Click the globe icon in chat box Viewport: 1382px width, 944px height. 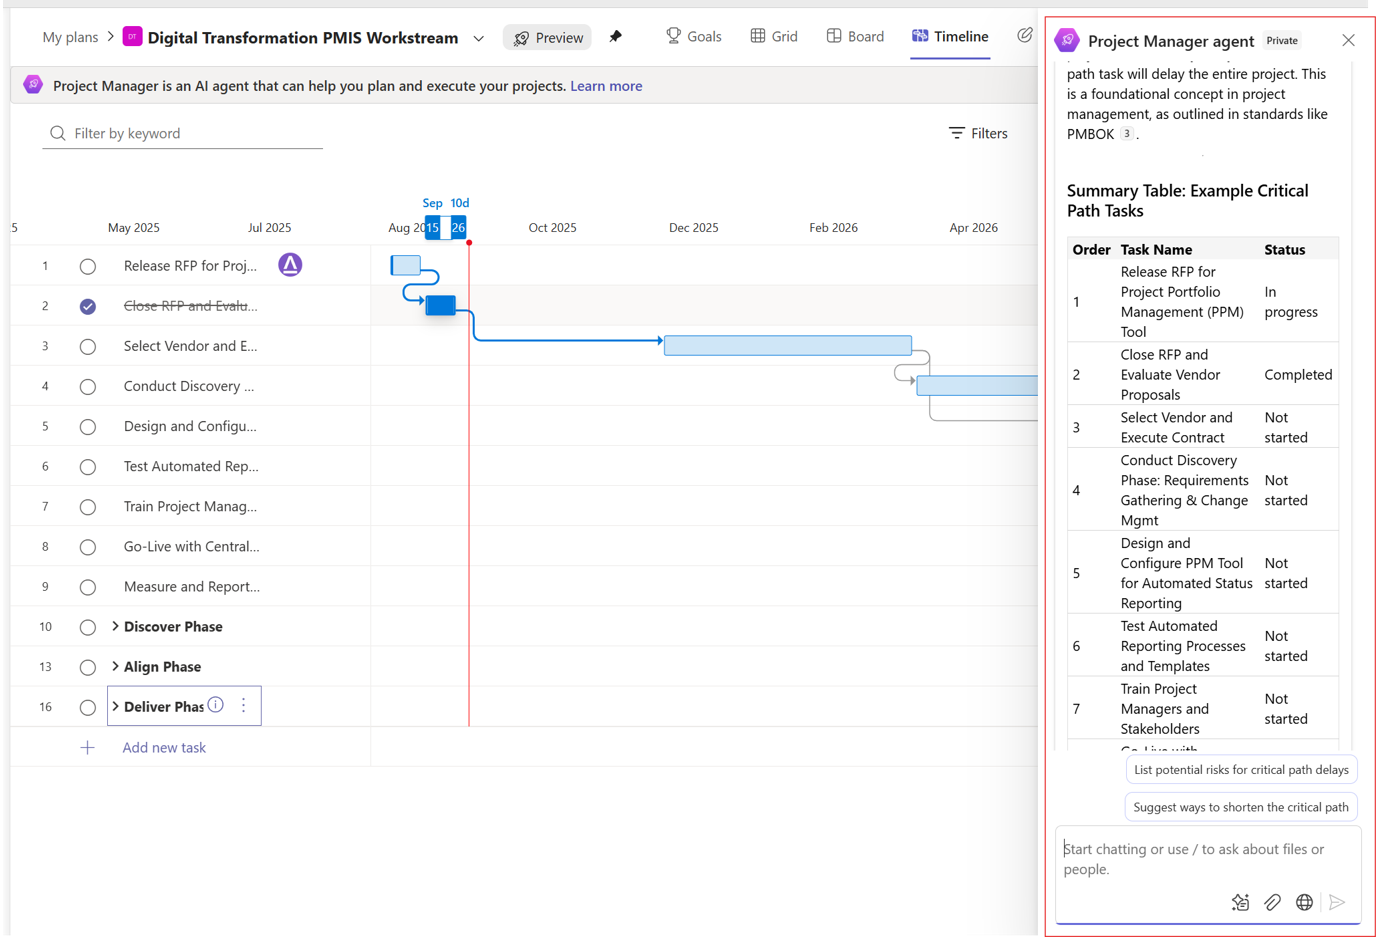coord(1304,902)
